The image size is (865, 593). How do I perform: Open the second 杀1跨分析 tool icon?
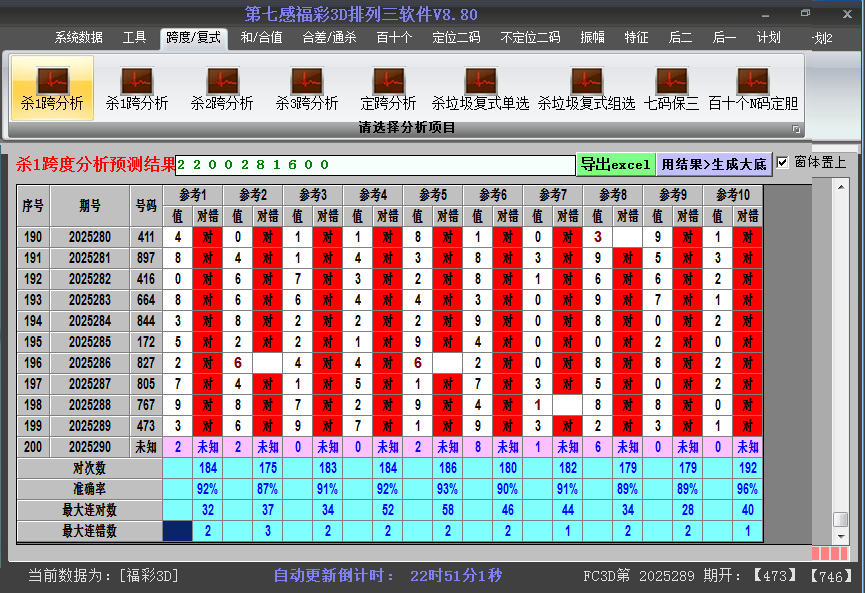point(135,88)
